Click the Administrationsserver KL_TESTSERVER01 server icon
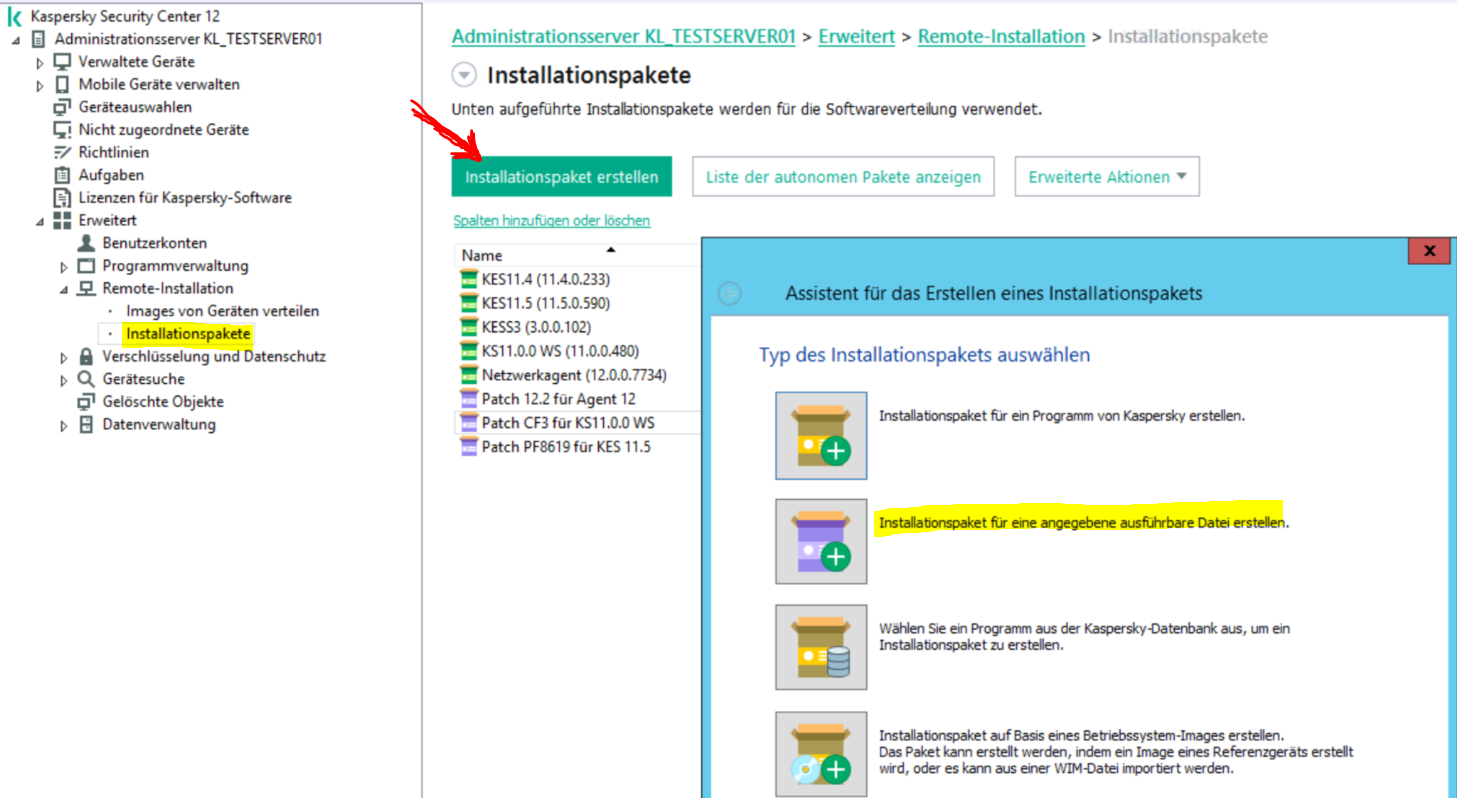 [39, 40]
